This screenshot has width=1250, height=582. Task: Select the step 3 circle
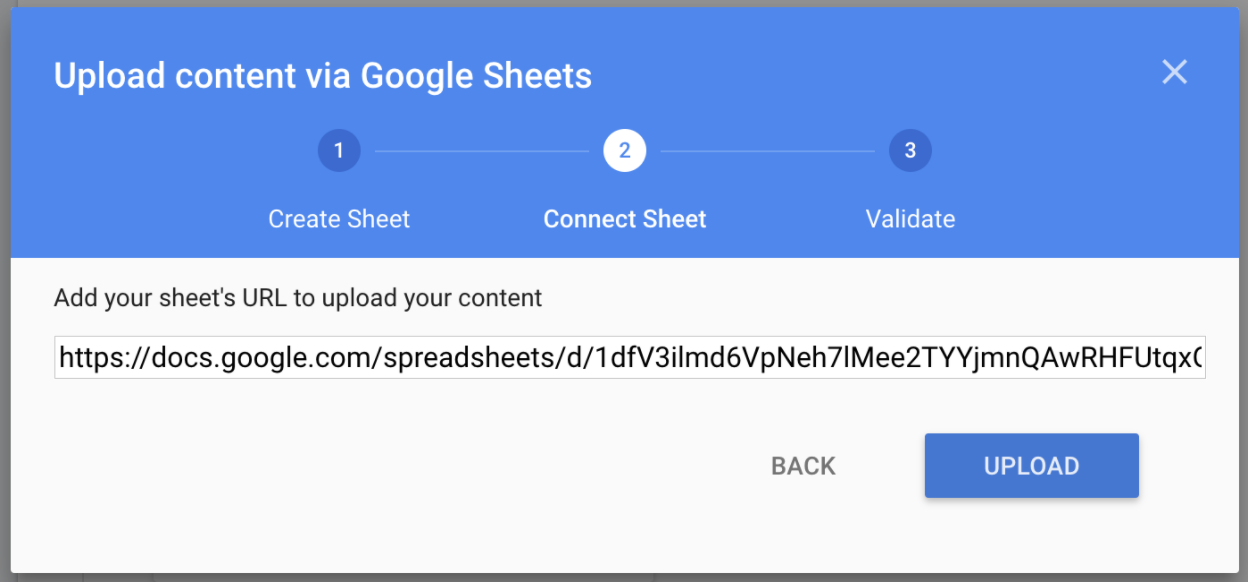point(910,151)
